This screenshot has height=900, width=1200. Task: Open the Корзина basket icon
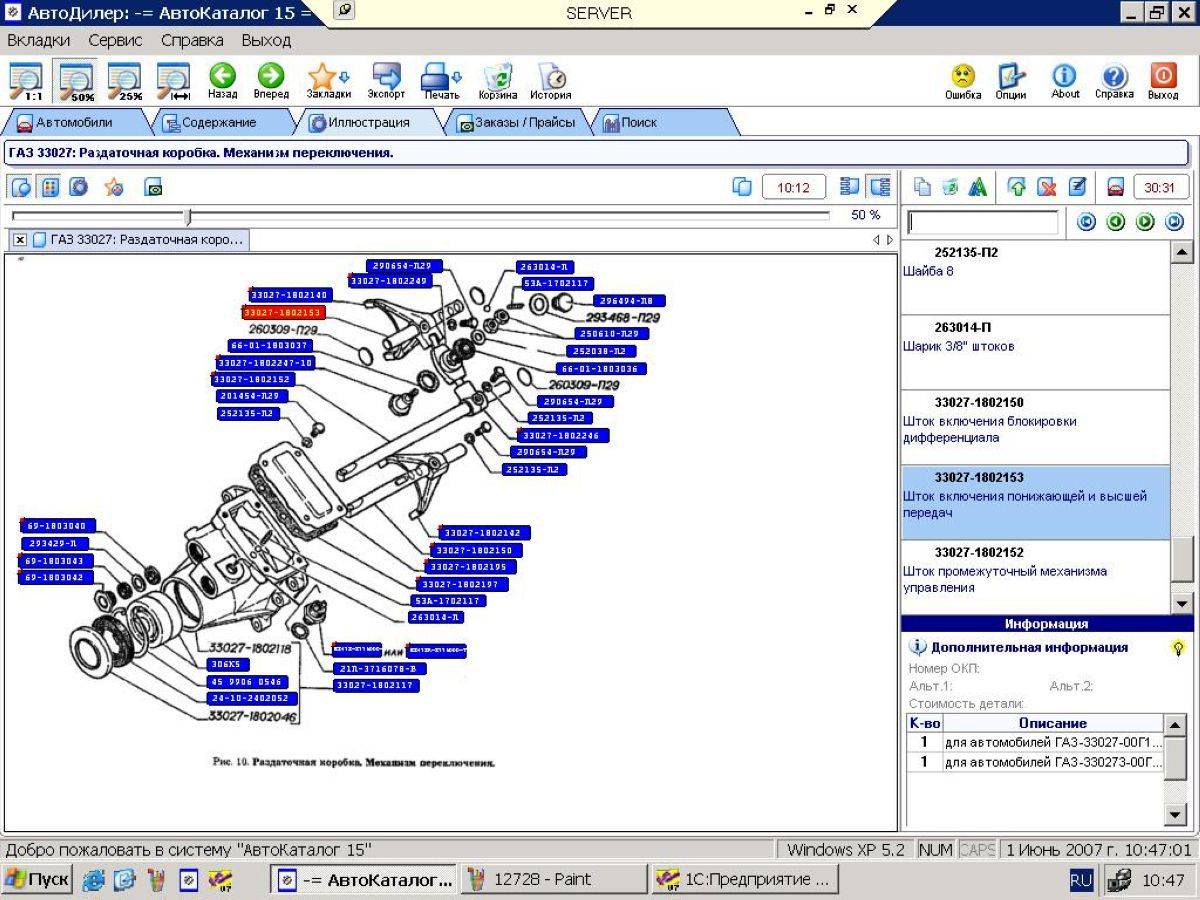pos(497,81)
